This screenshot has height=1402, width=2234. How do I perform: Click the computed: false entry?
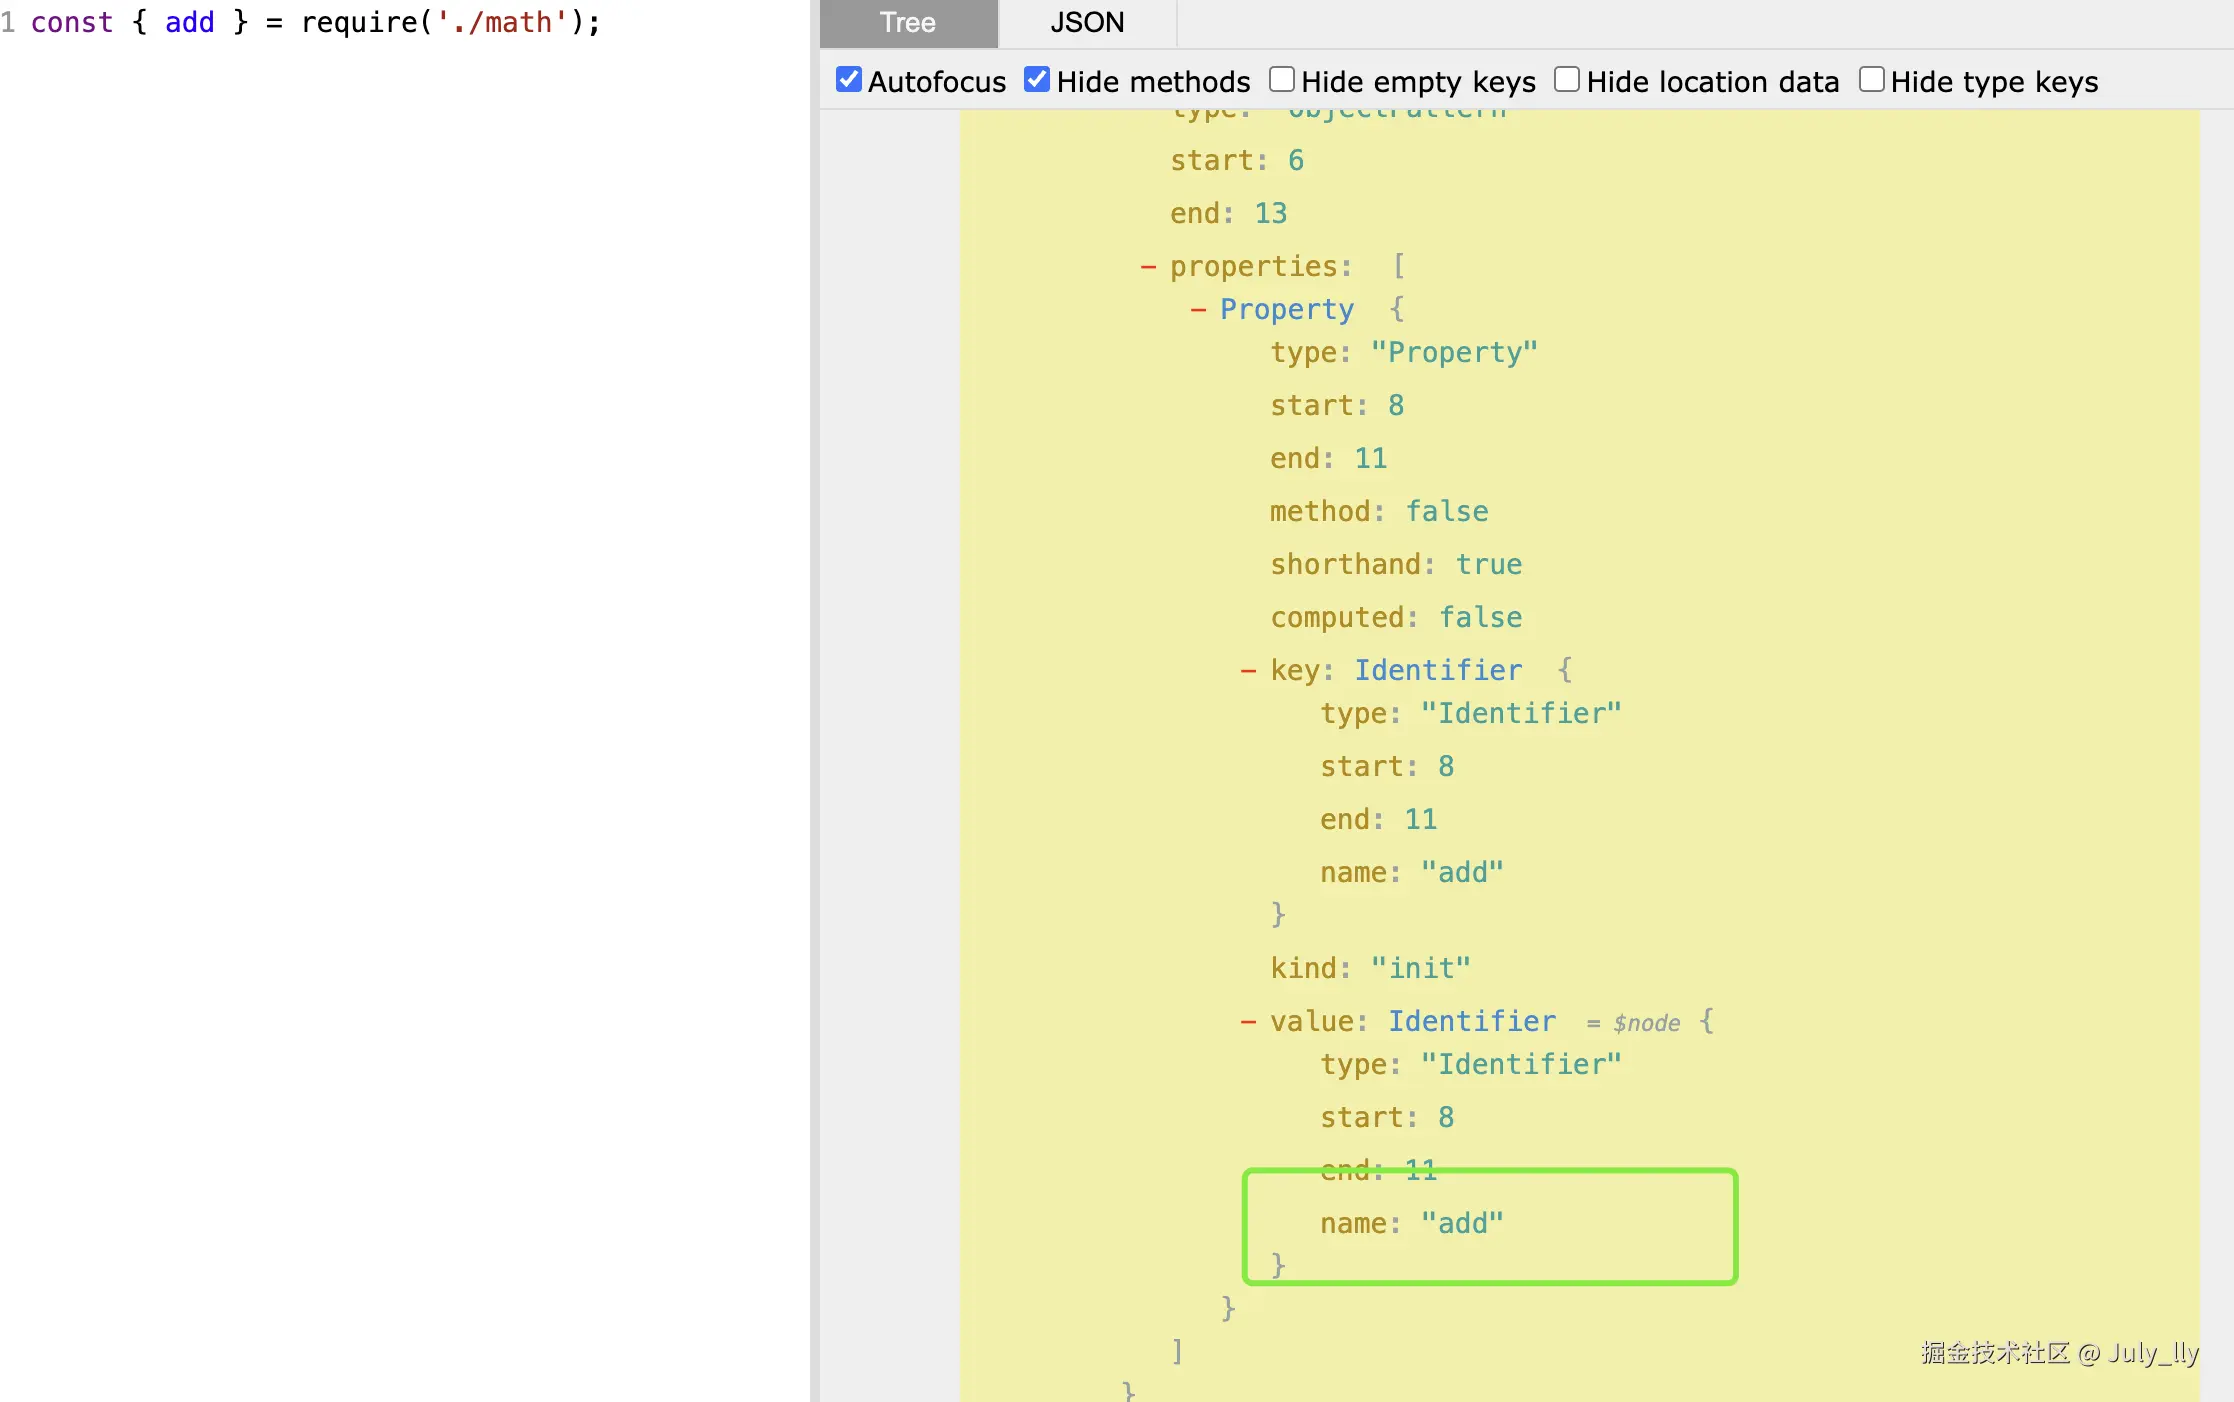click(1396, 618)
